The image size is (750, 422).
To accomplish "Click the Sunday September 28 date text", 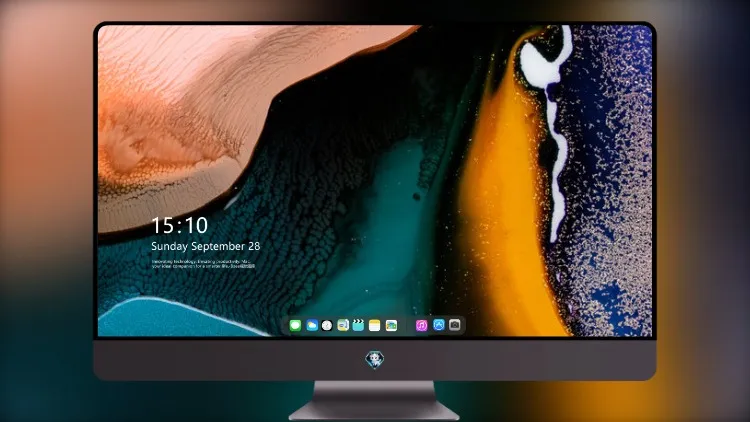I will (x=206, y=246).
